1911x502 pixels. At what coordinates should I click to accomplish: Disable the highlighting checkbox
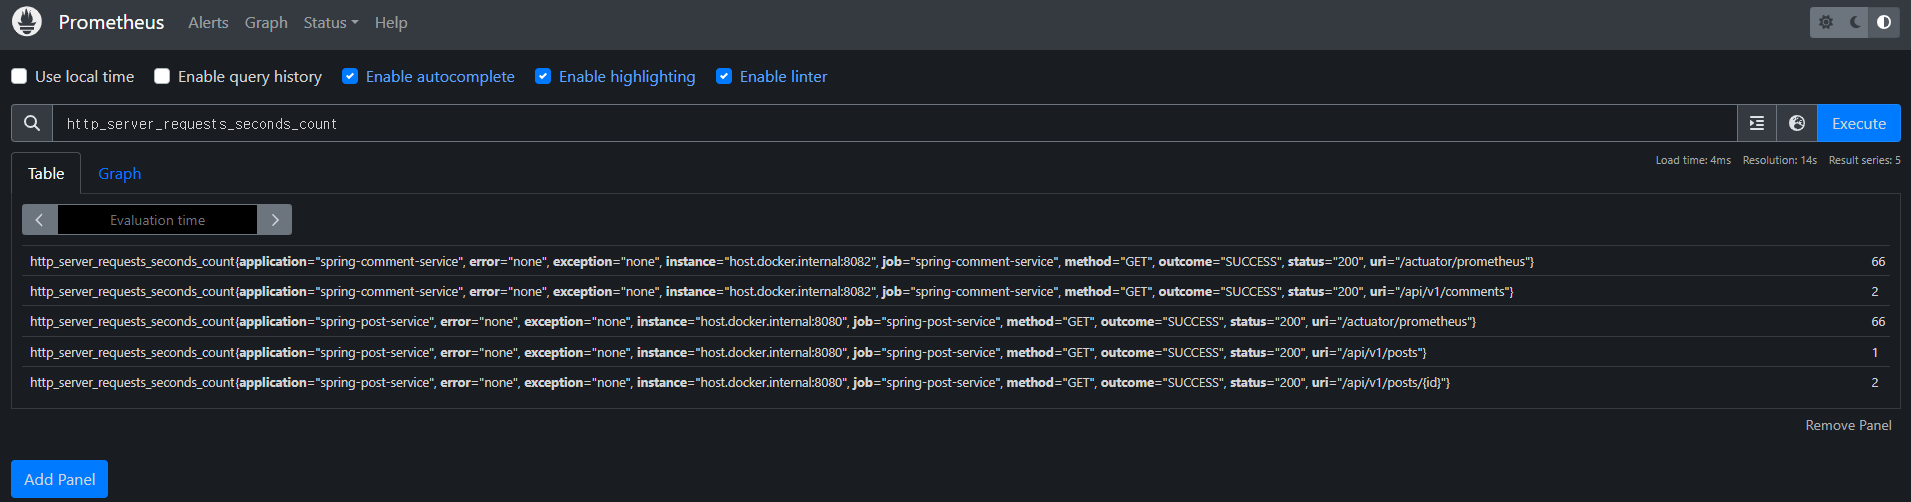[543, 76]
